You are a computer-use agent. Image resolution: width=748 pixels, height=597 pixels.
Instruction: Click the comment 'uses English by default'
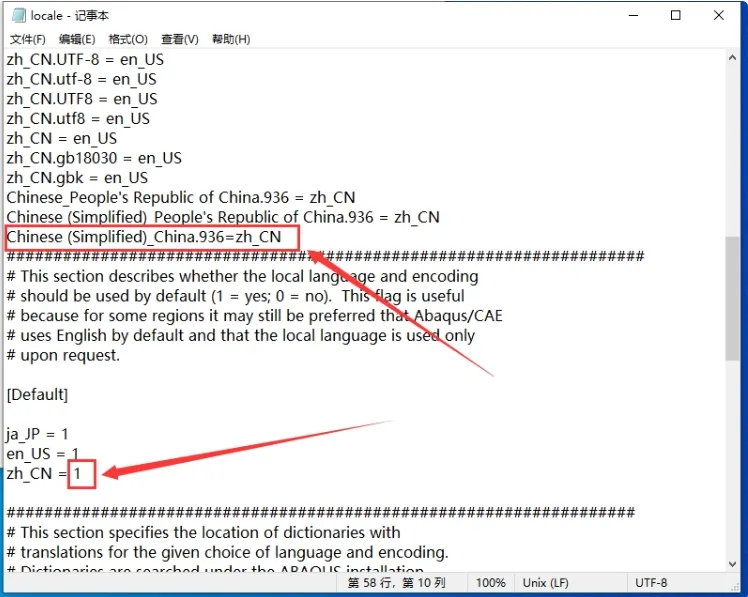pyautogui.click(x=240, y=335)
